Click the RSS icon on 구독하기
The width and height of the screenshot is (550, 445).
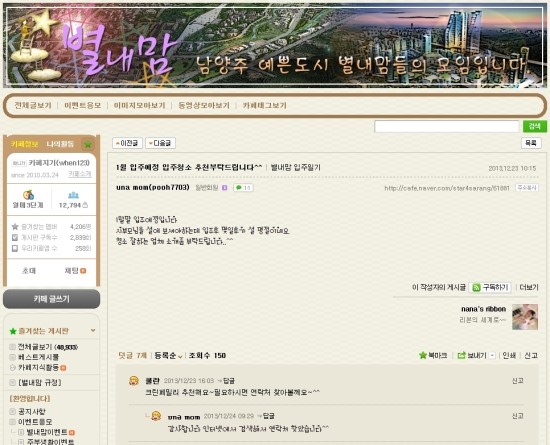click(476, 288)
